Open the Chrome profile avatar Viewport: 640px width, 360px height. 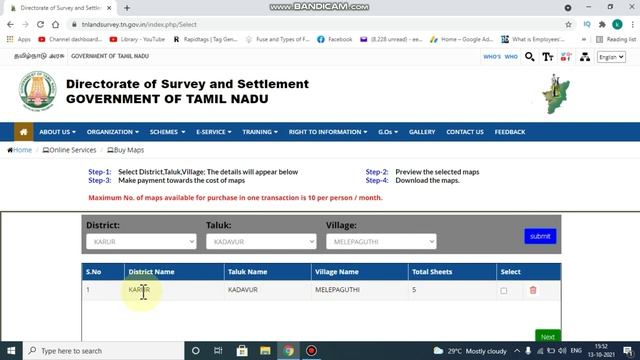(x=617, y=24)
